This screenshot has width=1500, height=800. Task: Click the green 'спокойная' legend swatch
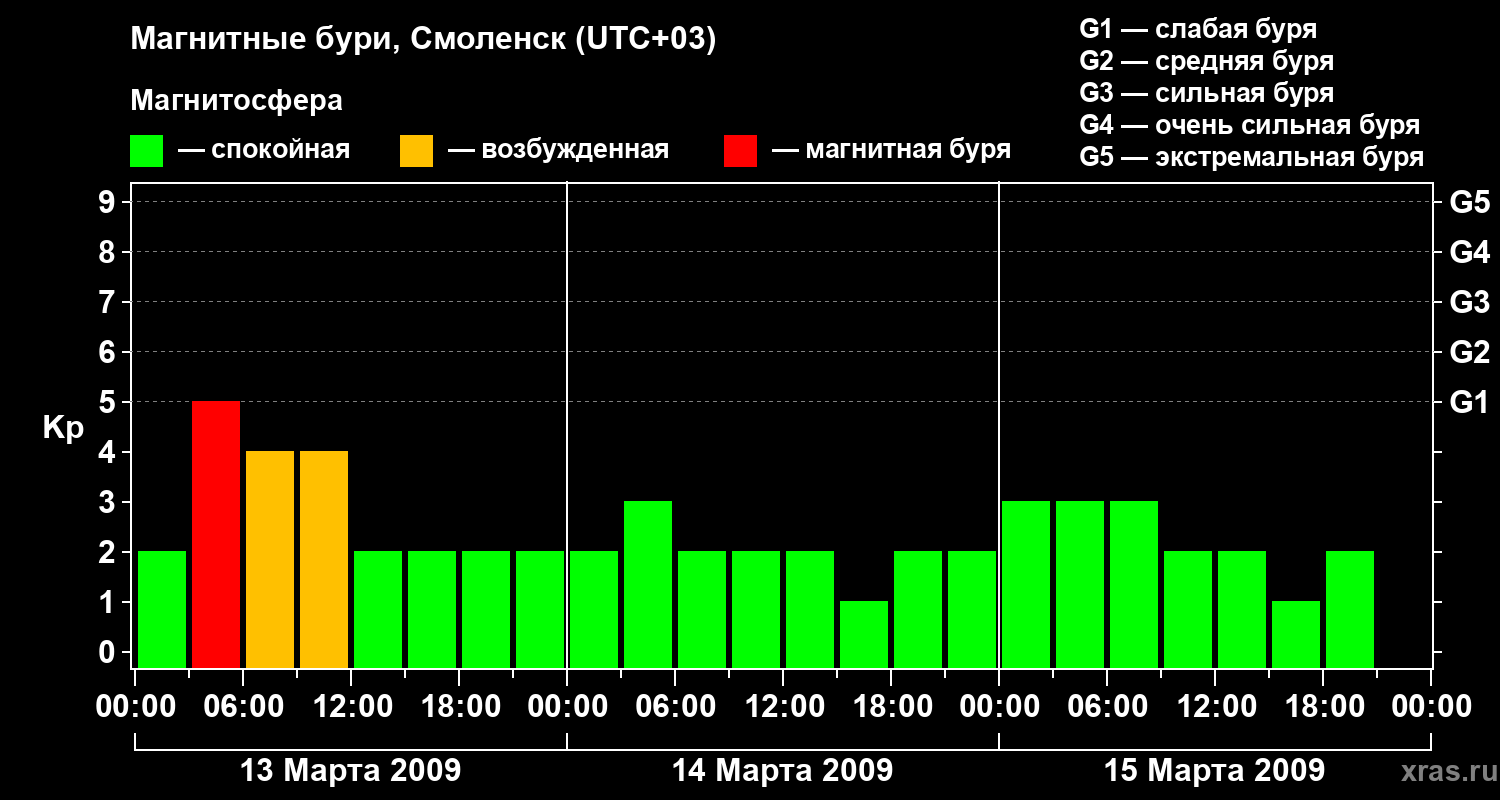tap(146, 151)
